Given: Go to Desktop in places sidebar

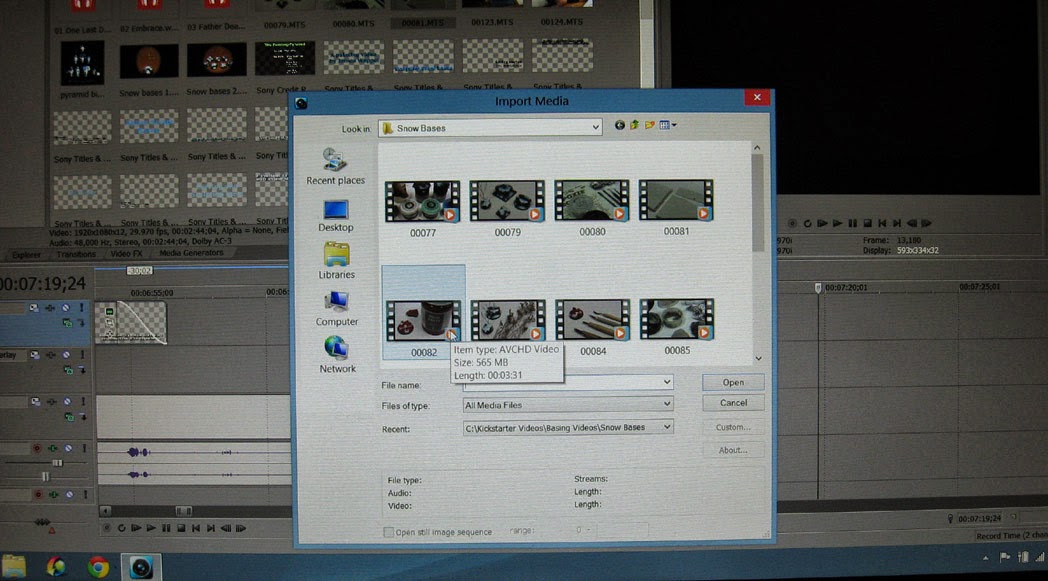Looking at the screenshot, I should (336, 215).
